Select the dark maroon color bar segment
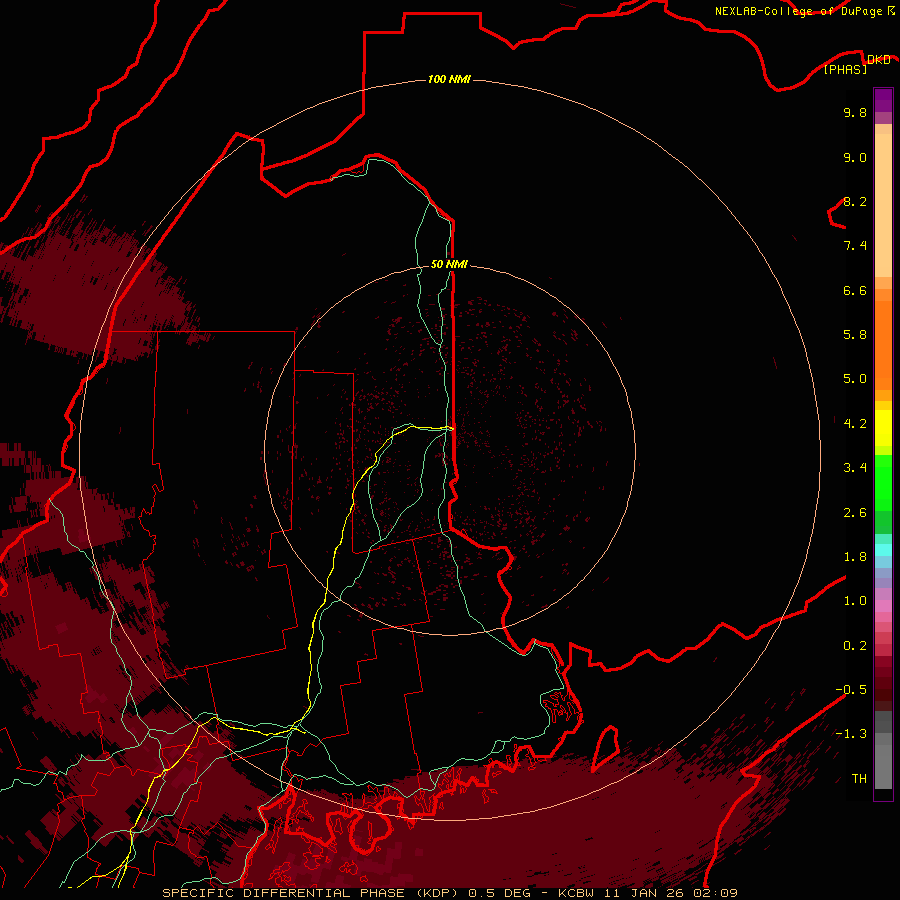 click(883, 683)
